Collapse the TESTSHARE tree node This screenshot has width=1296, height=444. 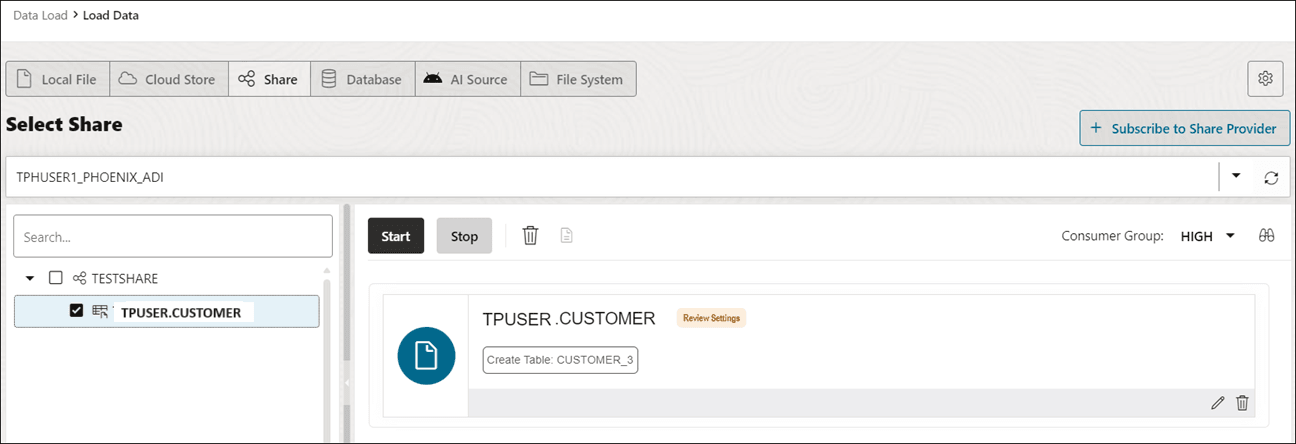click(31, 278)
